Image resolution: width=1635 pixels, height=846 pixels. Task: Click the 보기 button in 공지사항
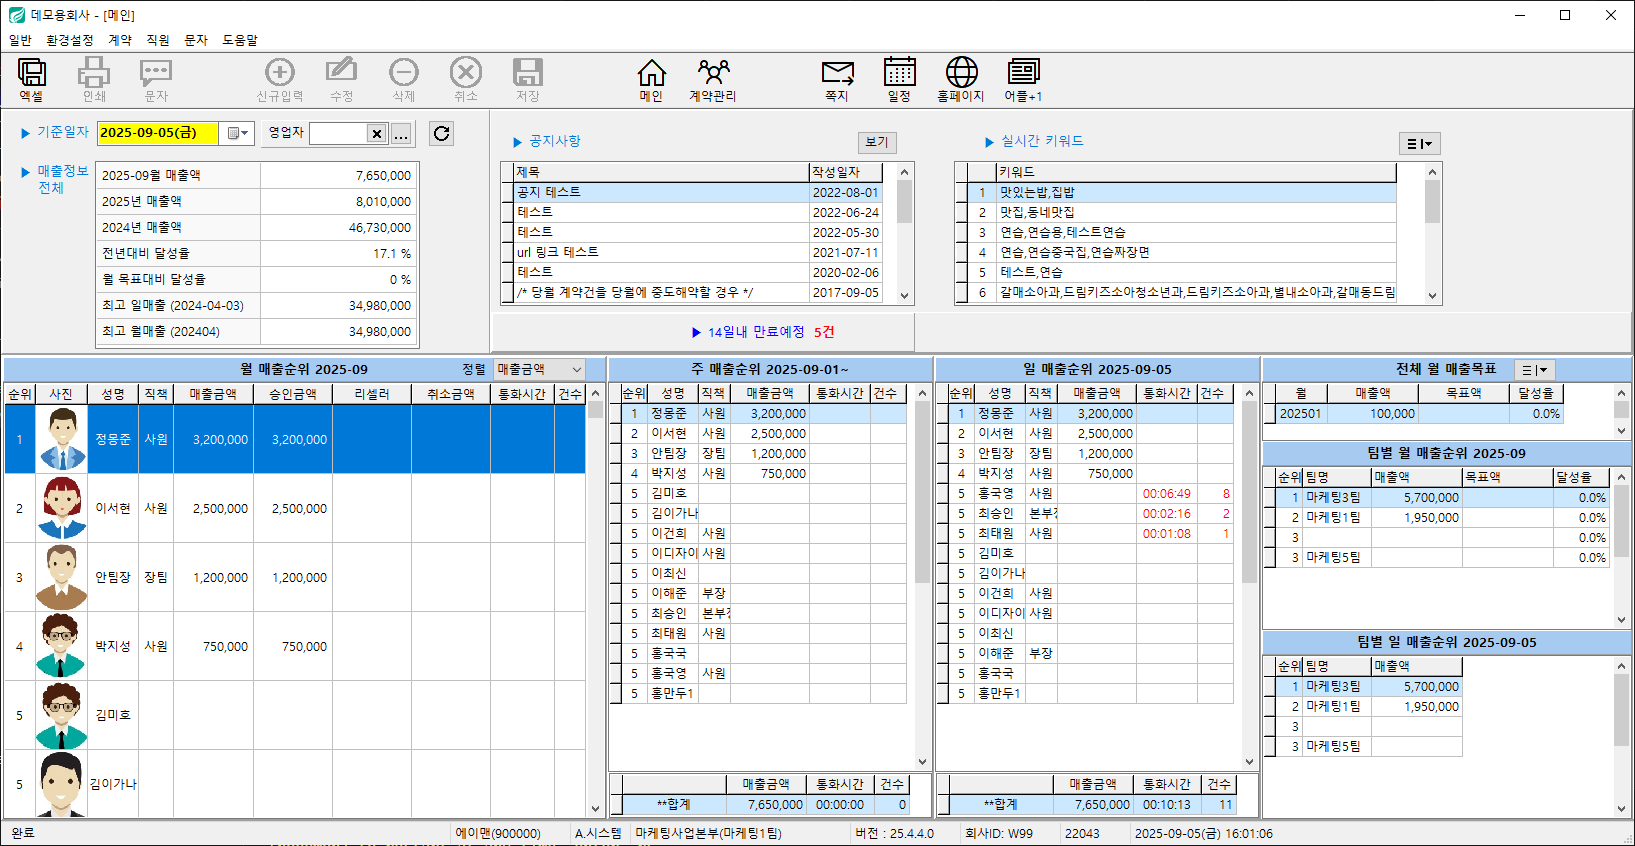[876, 142]
